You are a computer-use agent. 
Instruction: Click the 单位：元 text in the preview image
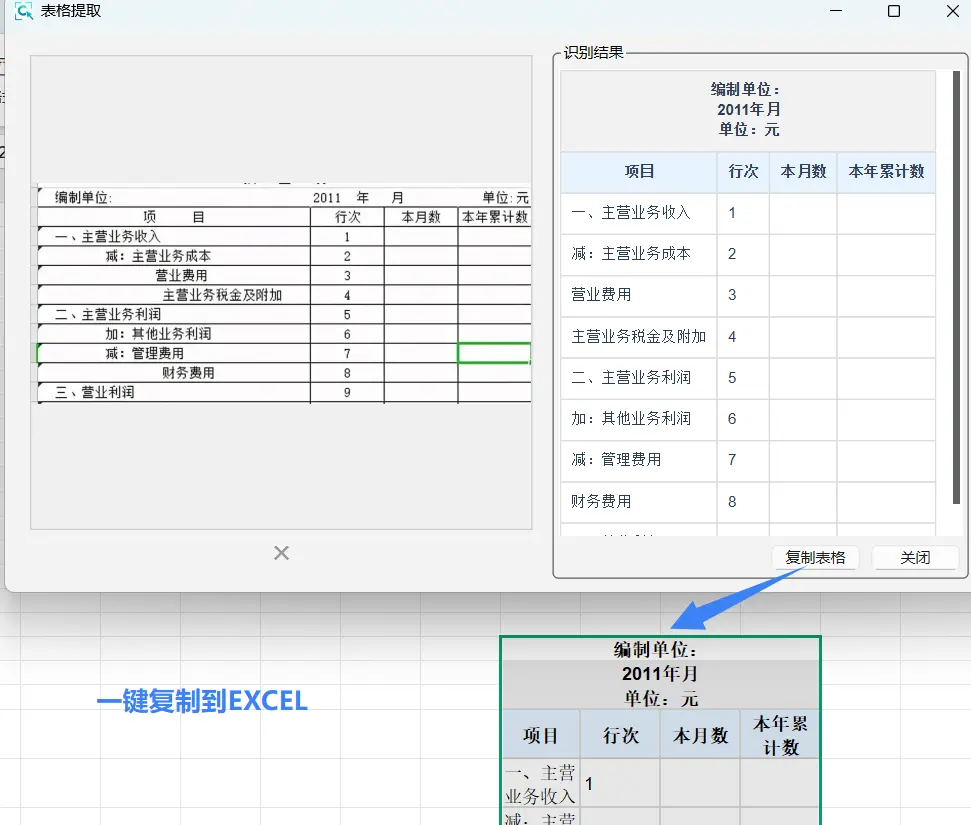503,197
